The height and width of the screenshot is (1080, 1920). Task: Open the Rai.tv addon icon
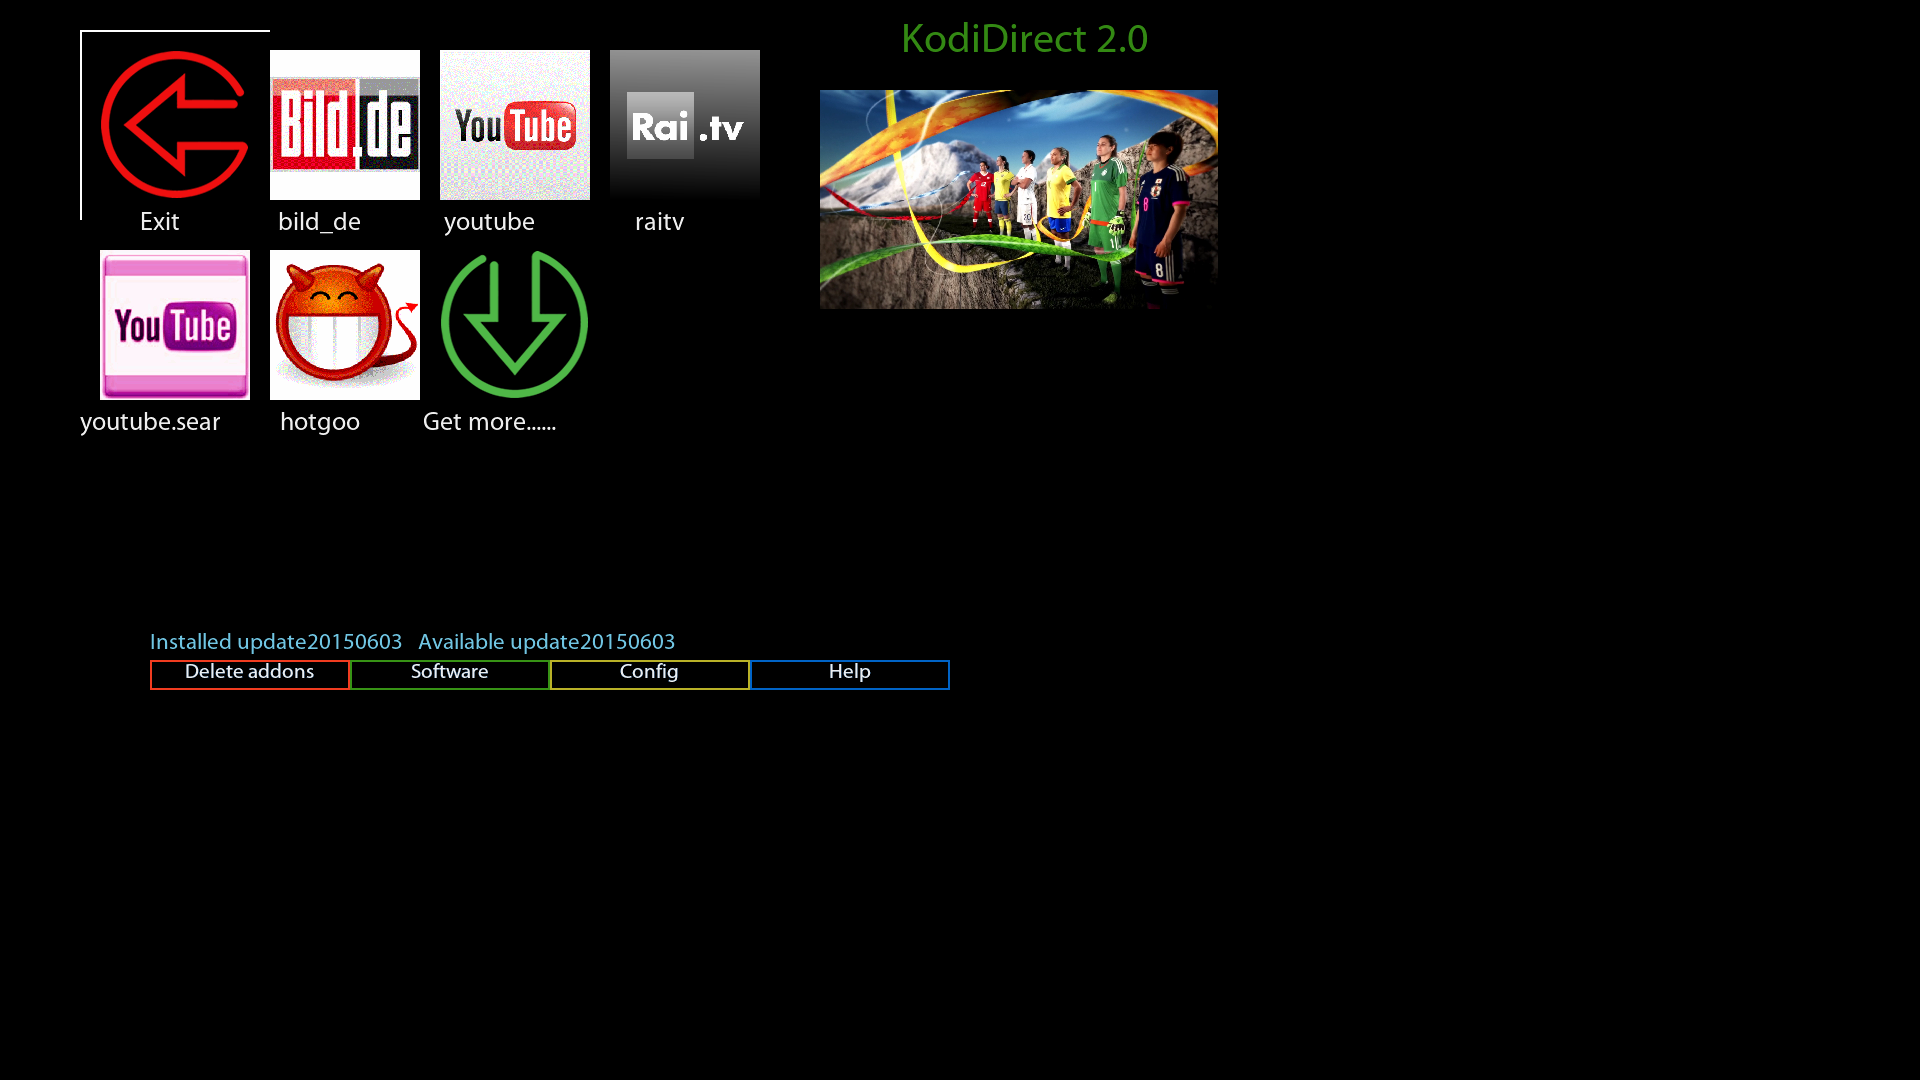[685, 125]
